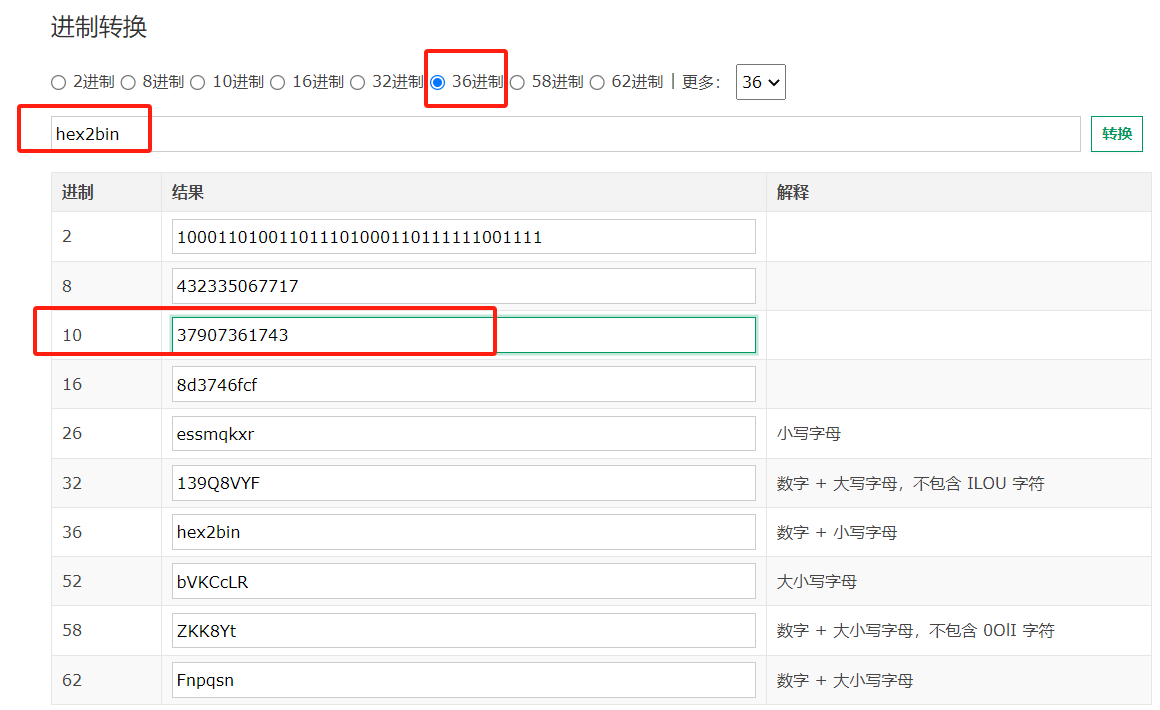Pick the 32进制 radio button
The width and height of the screenshot is (1160, 710).
(358, 82)
